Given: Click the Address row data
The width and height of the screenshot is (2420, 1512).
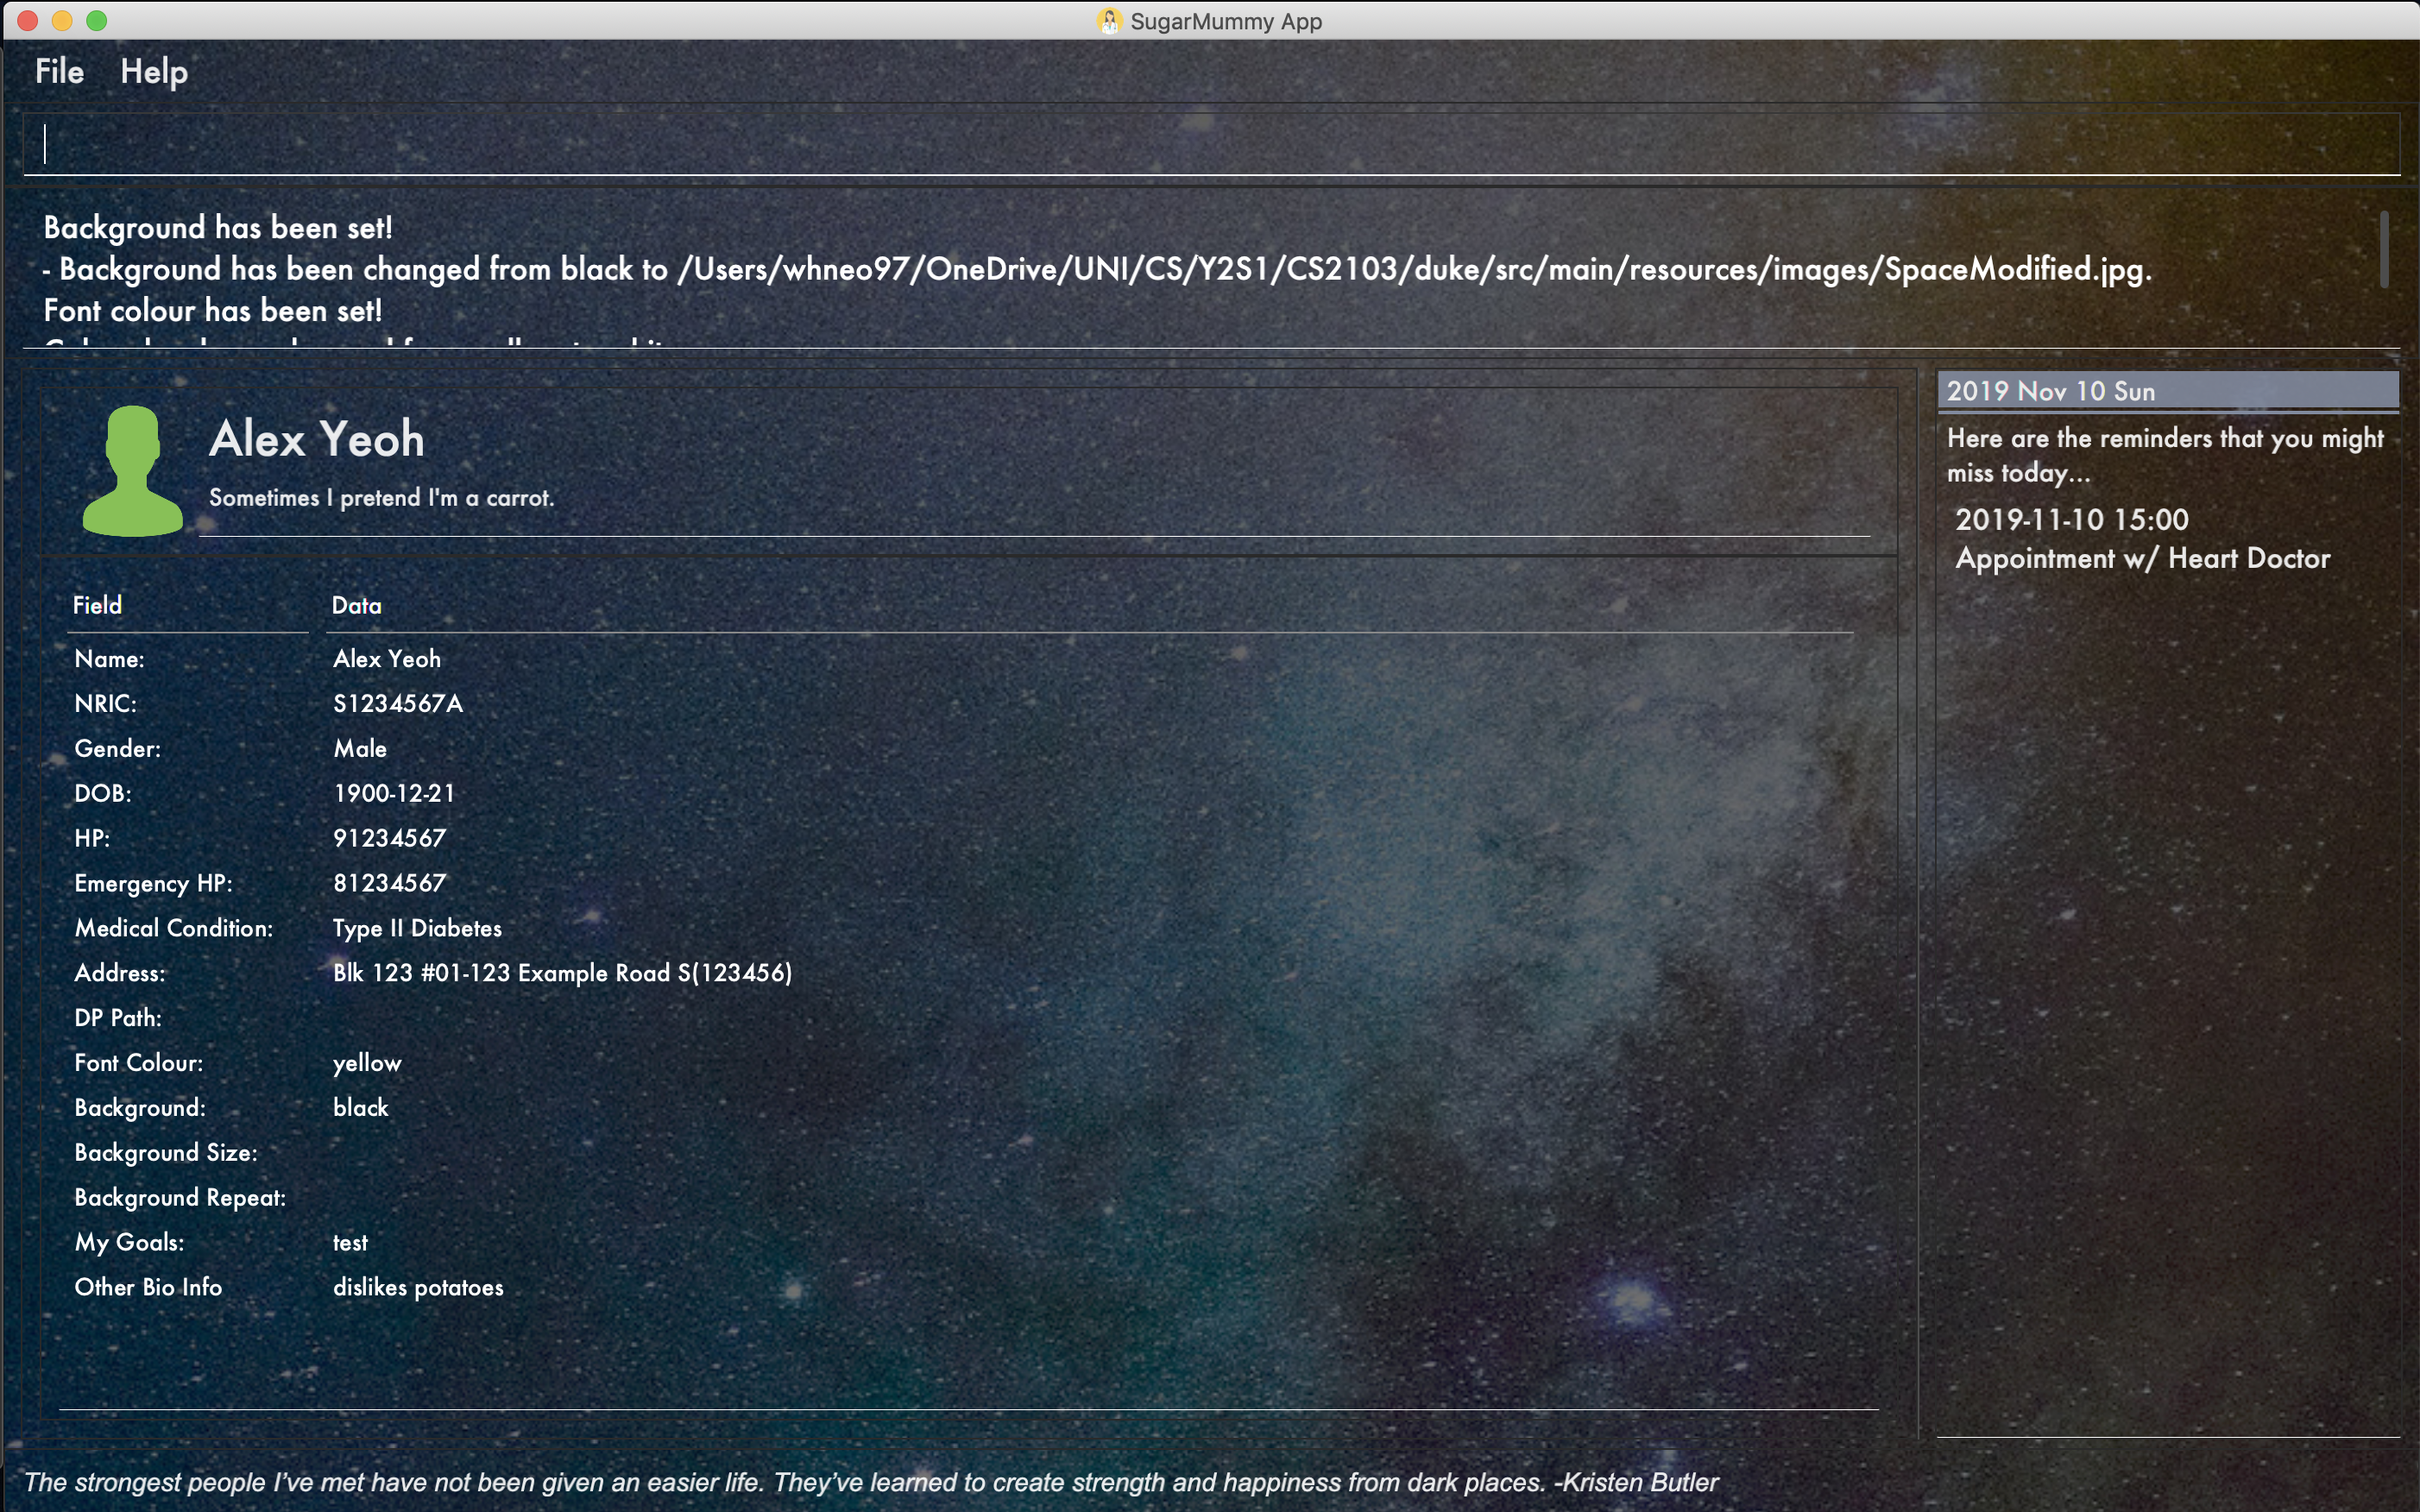Looking at the screenshot, I should [562, 973].
